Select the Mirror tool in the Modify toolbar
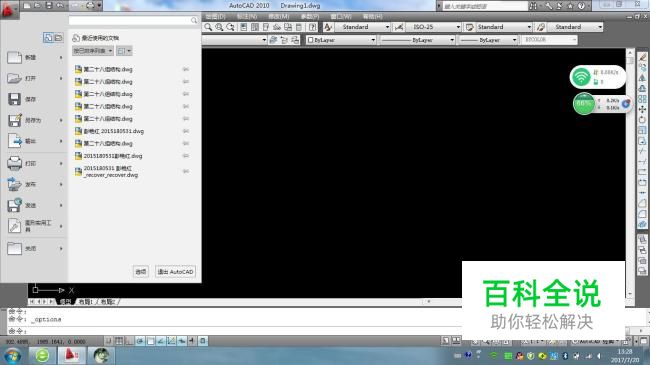 642,78
